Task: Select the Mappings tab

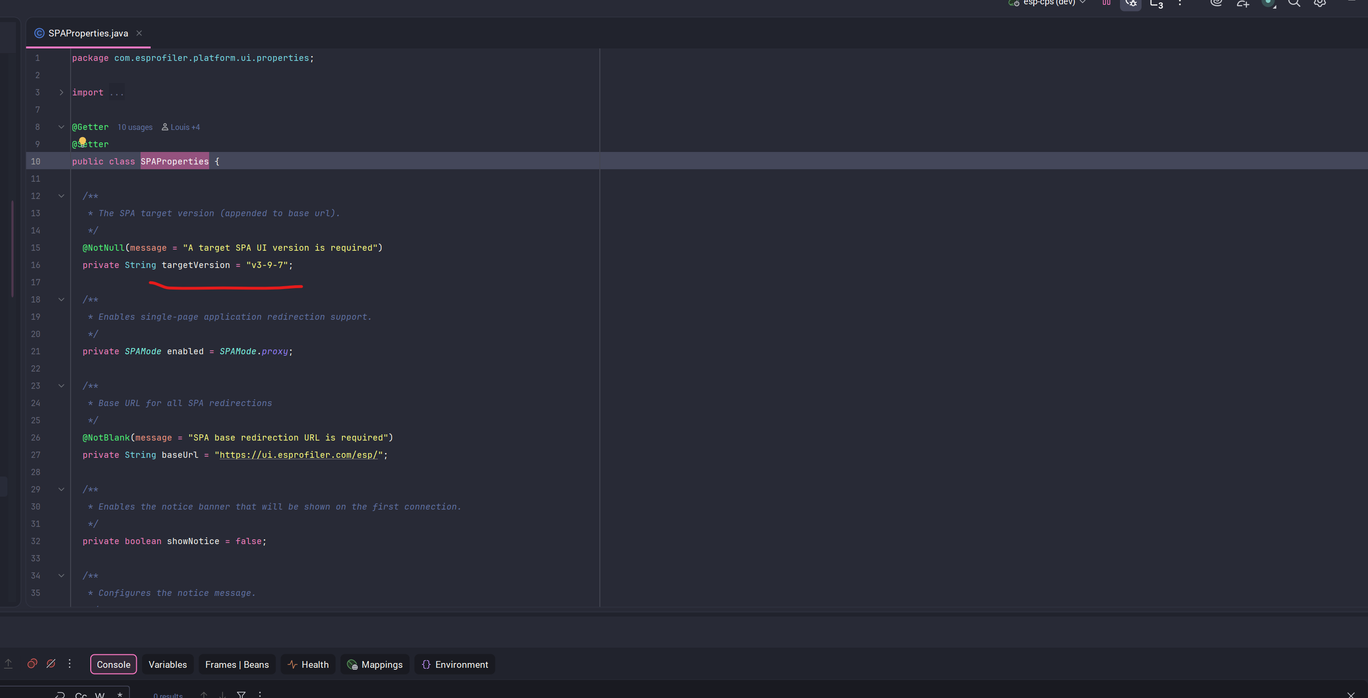Action: point(374,665)
